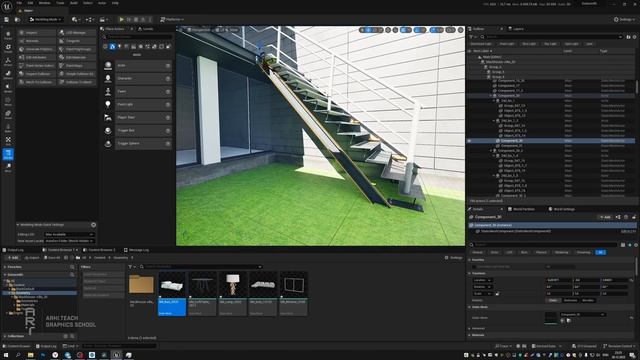Toggle viewport grid snapping
Image resolution: width=640 pixels, height=360 pixels.
point(404,30)
